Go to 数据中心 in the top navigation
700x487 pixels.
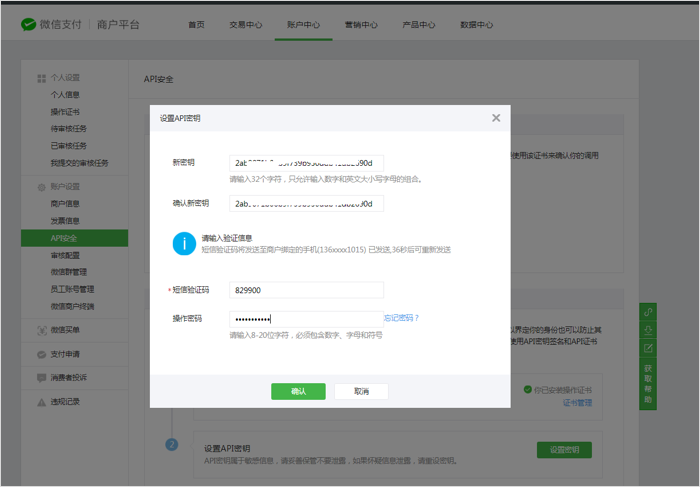pyautogui.click(x=477, y=24)
